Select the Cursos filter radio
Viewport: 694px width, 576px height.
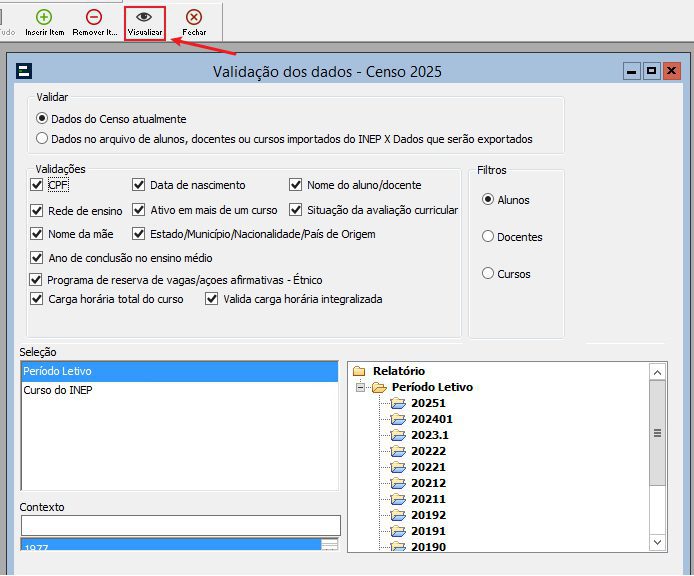488,273
